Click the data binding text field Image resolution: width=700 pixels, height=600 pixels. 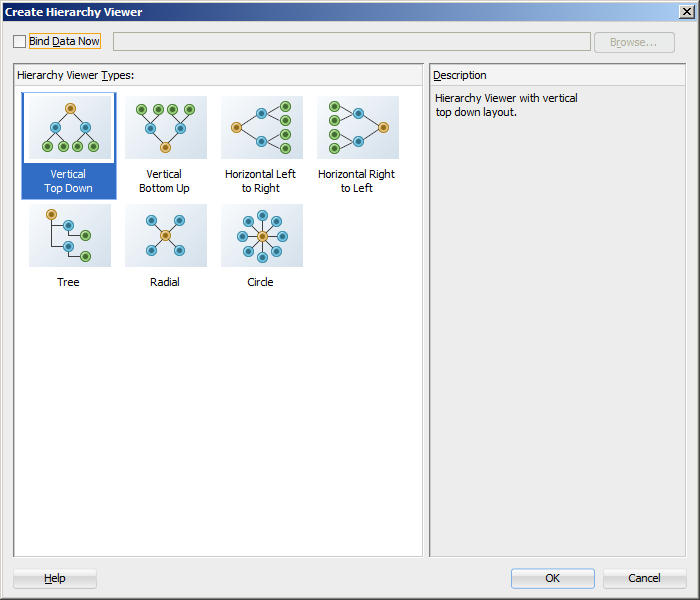(x=351, y=42)
